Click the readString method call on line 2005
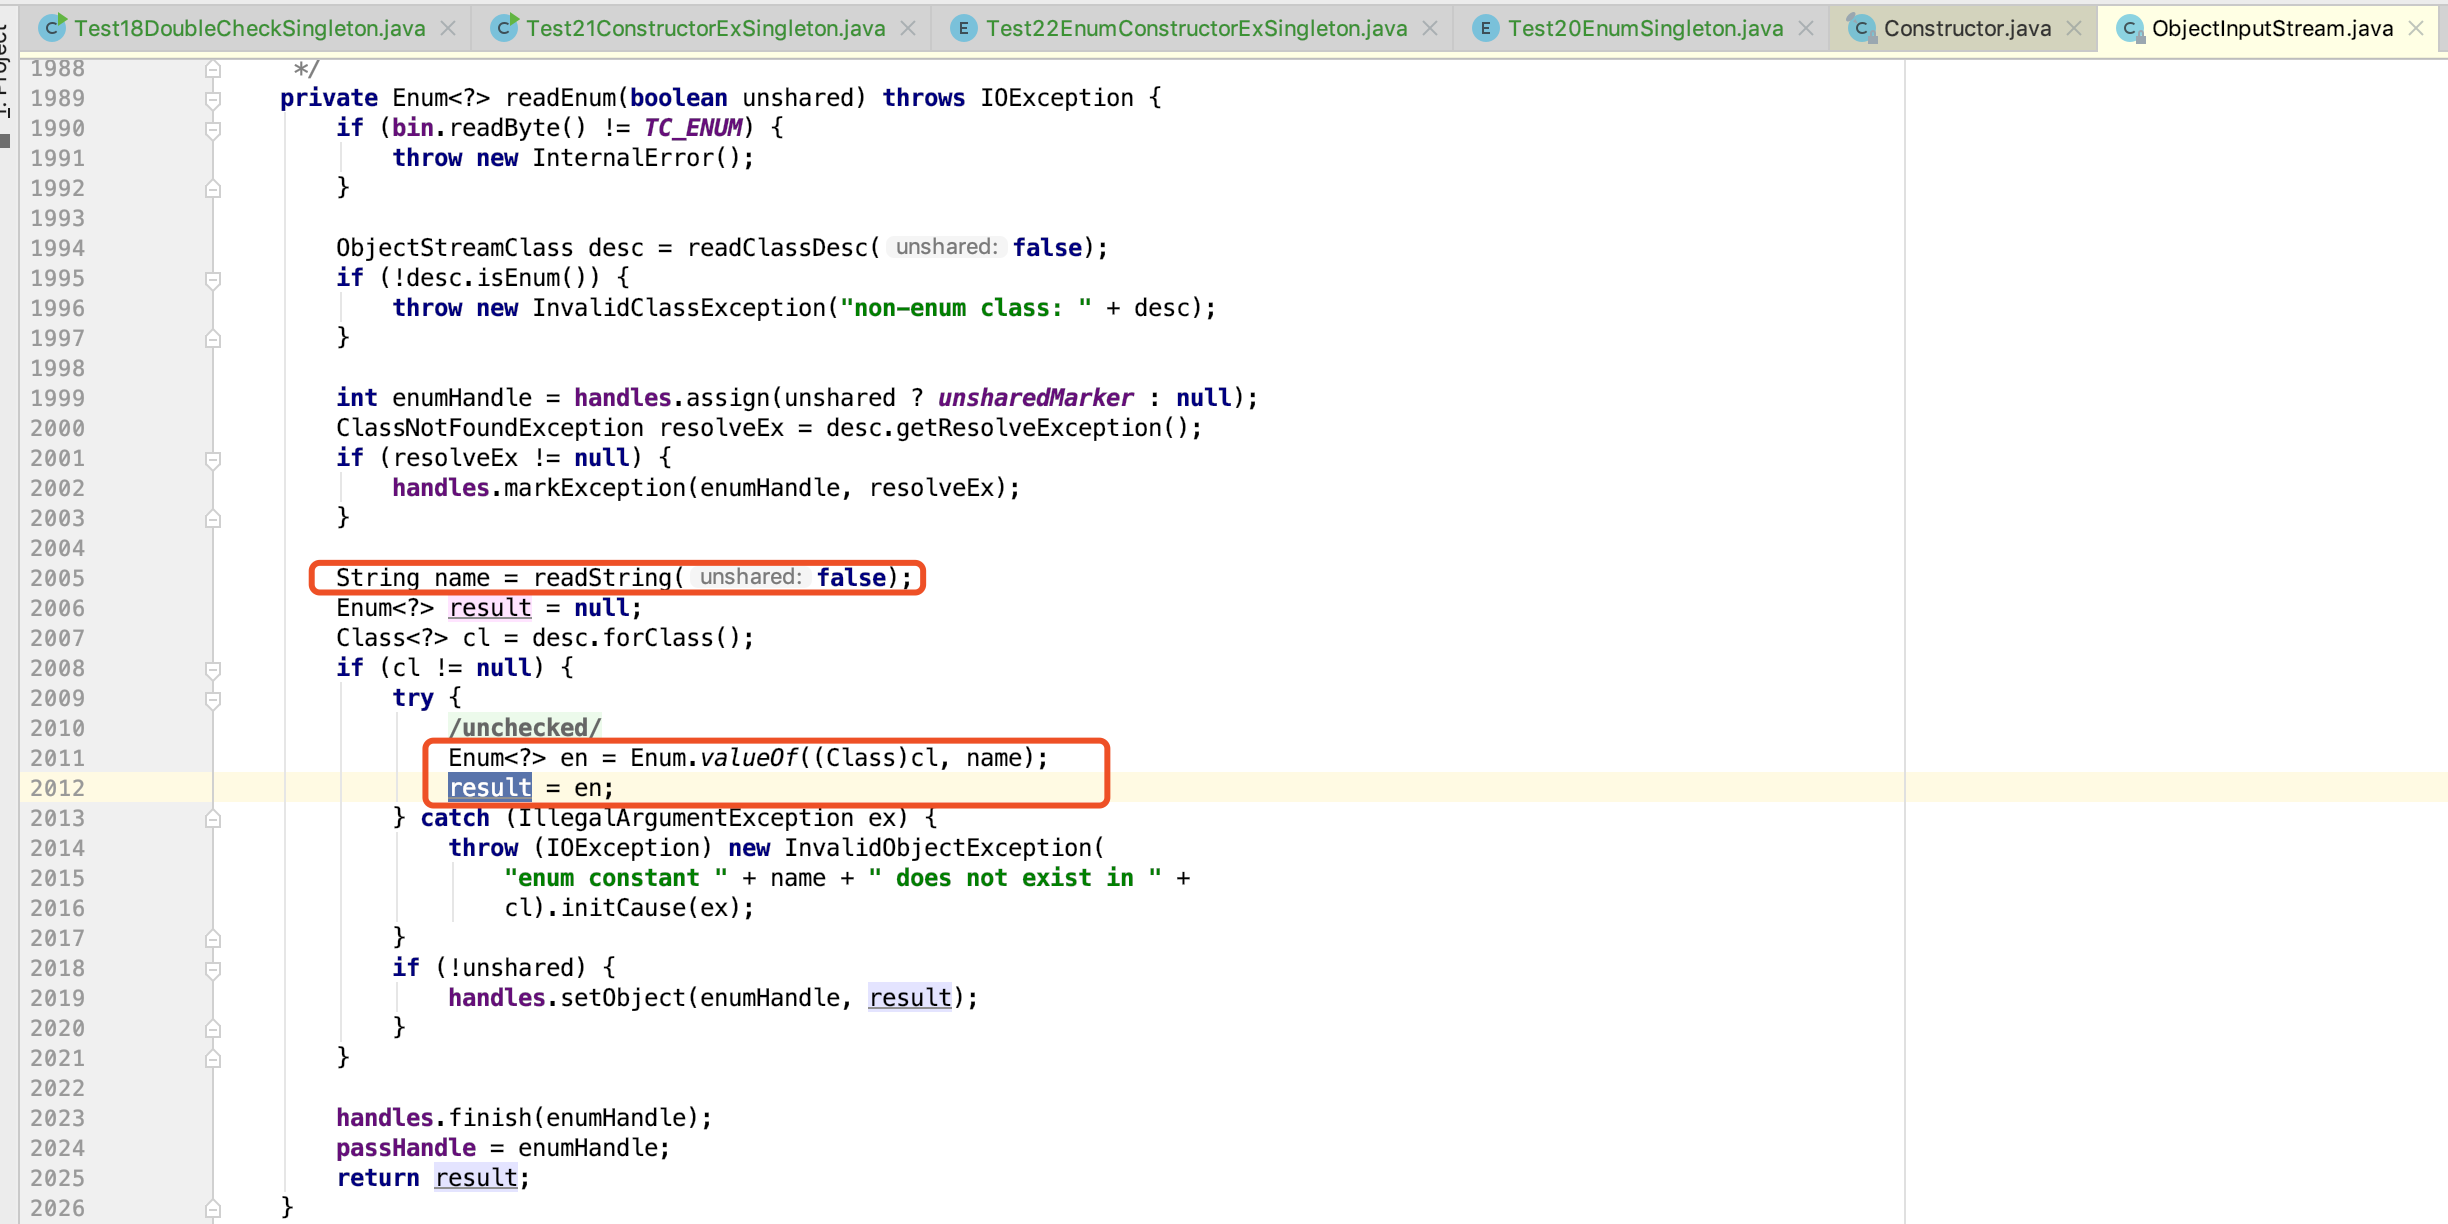 click(x=602, y=578)
